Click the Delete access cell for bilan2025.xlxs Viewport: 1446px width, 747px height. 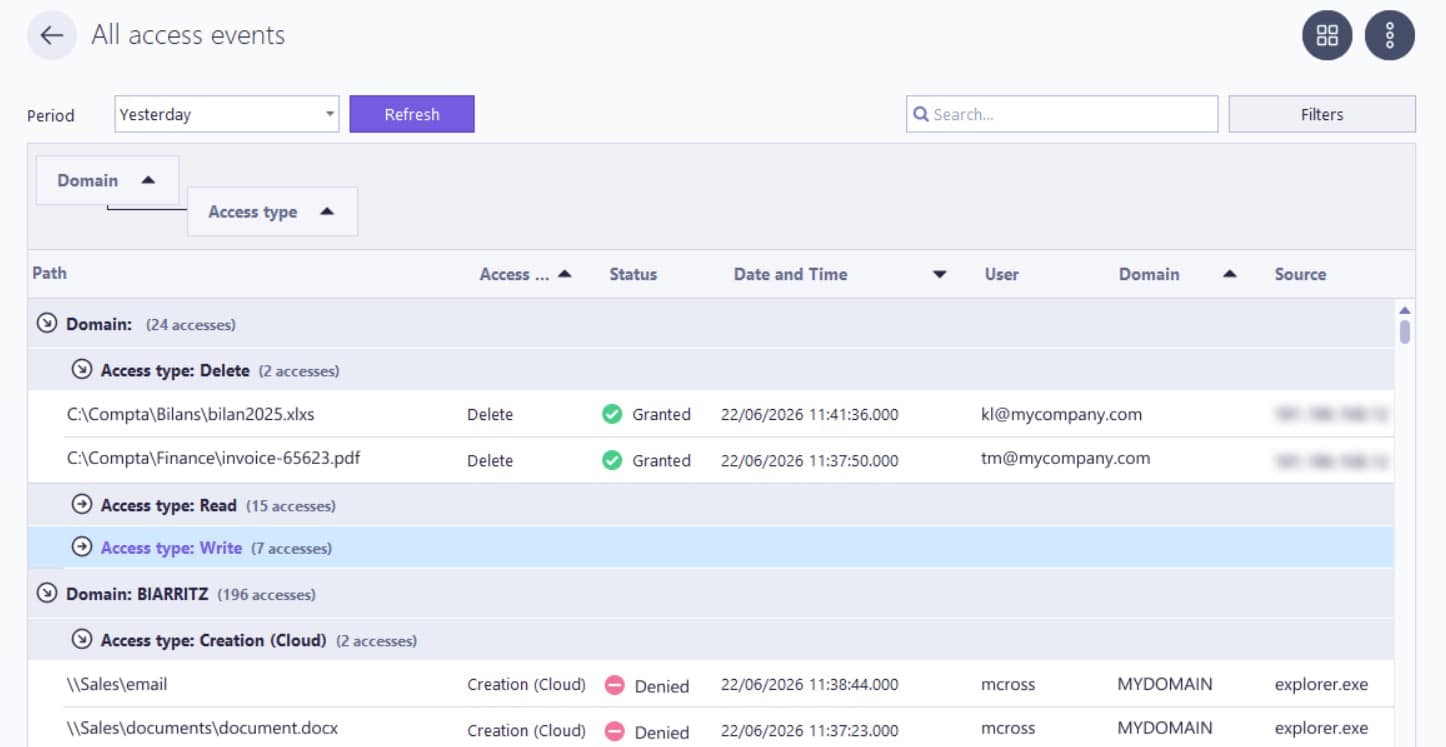click(490, 415)
